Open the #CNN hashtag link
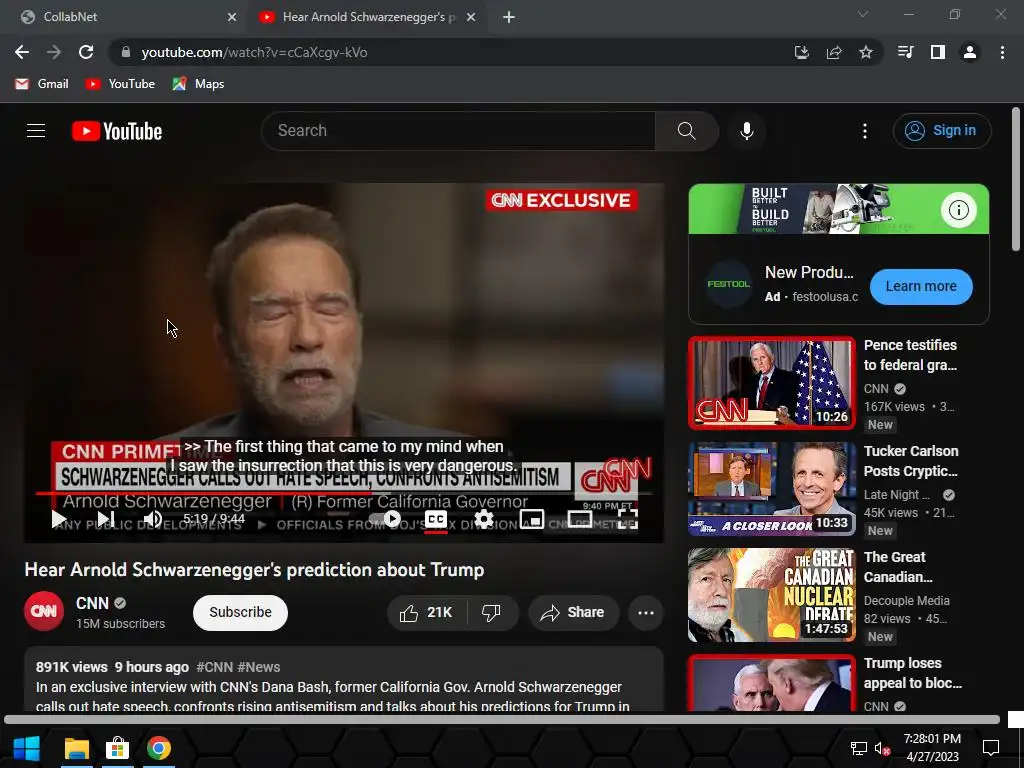1024x768 pixels. (214, 667)
